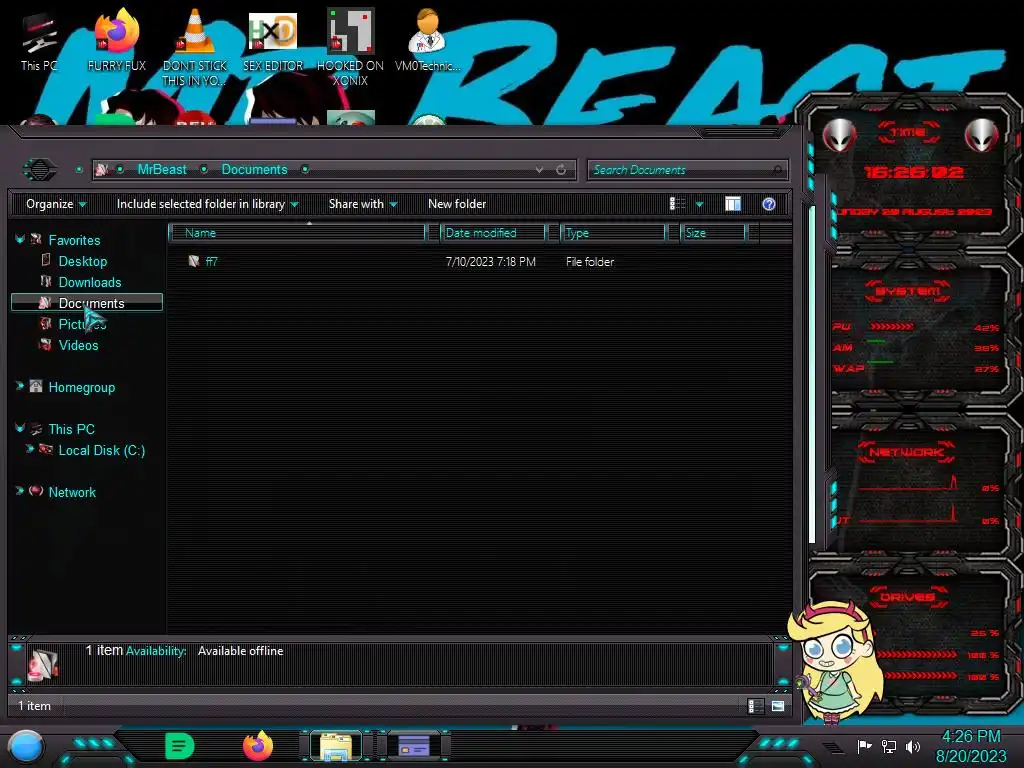Change view with the view icon
This screenshot has width=1024, height=768.
tap(677, 204)
